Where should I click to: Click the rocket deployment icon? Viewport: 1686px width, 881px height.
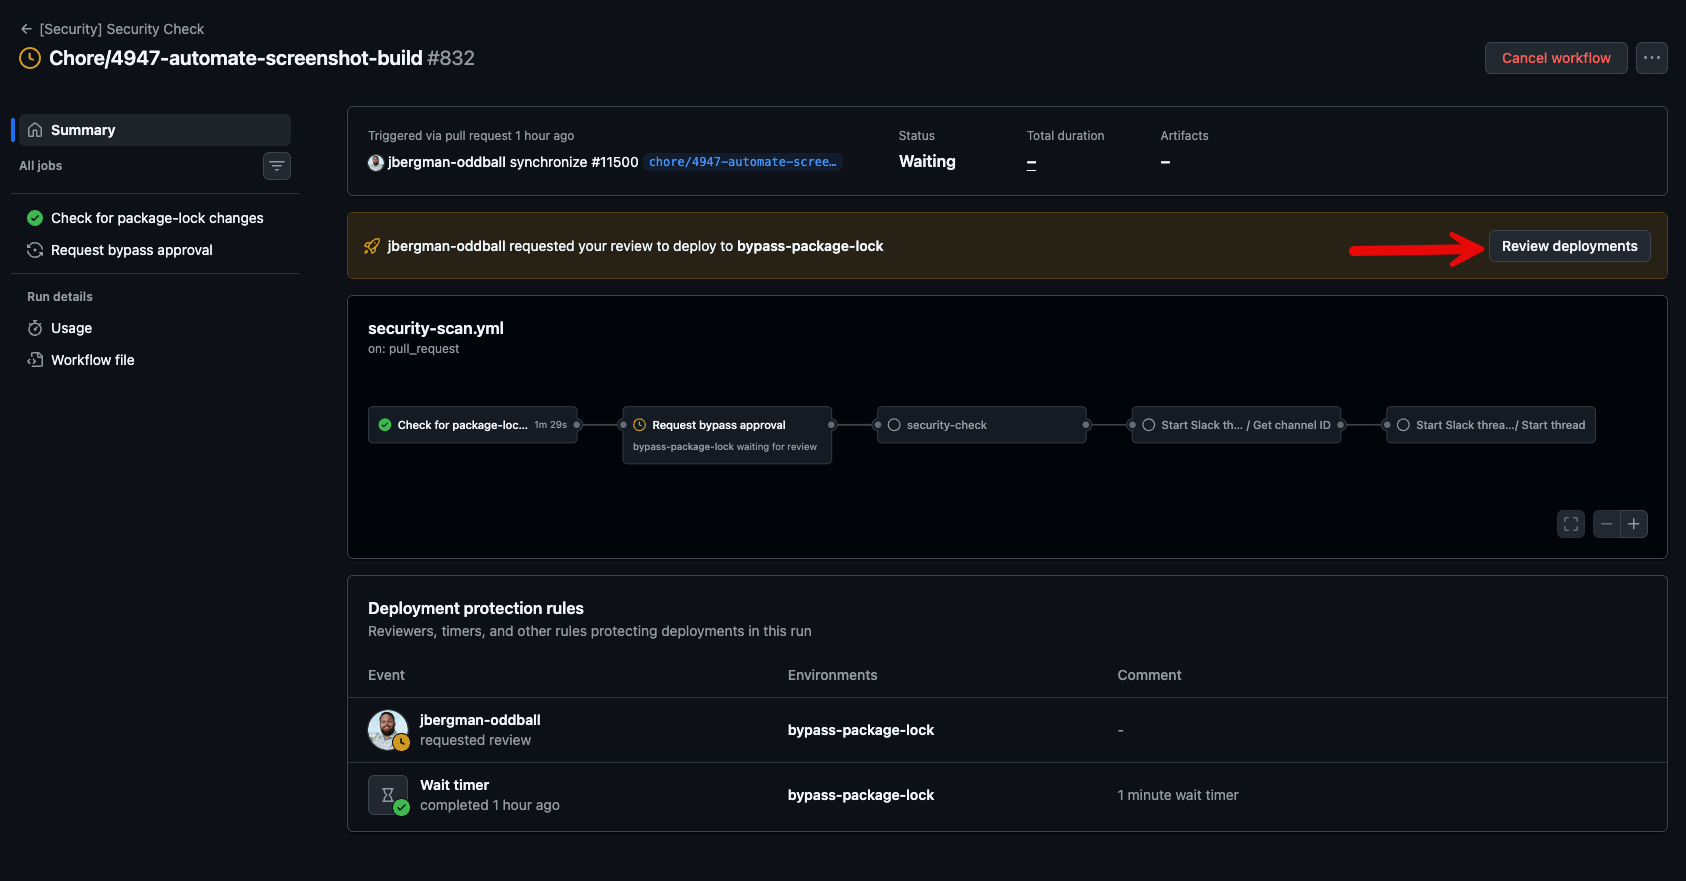coord(372,246)
